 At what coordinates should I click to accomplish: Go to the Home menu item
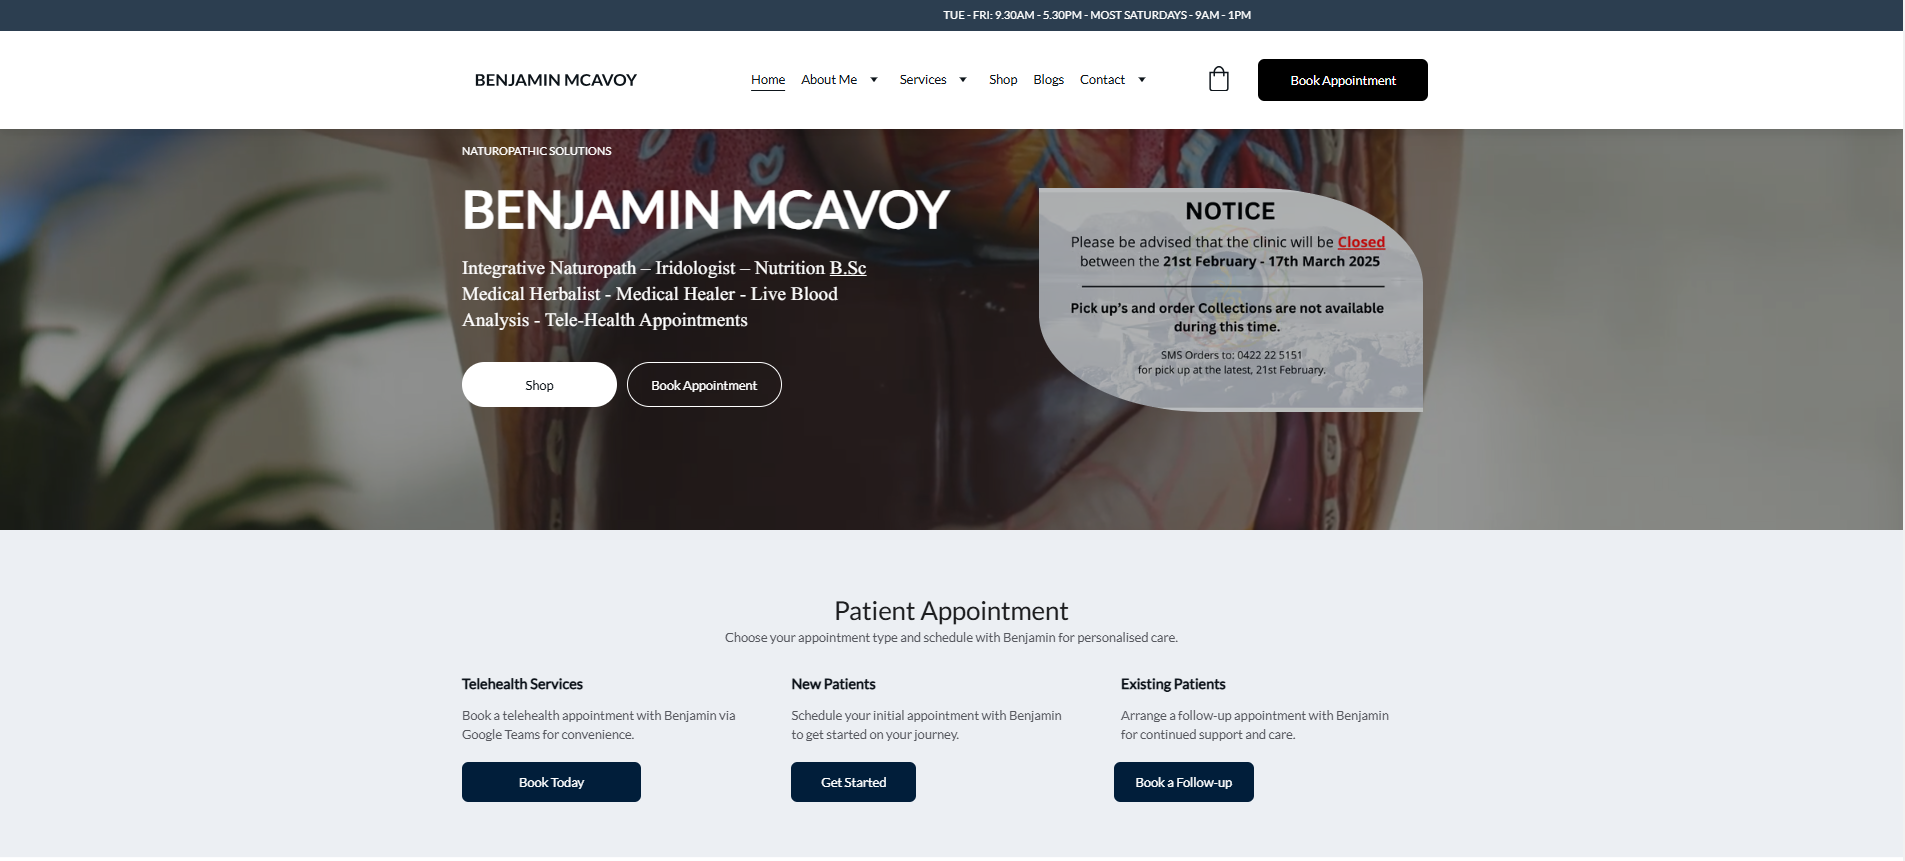click(x=768, y=80)
